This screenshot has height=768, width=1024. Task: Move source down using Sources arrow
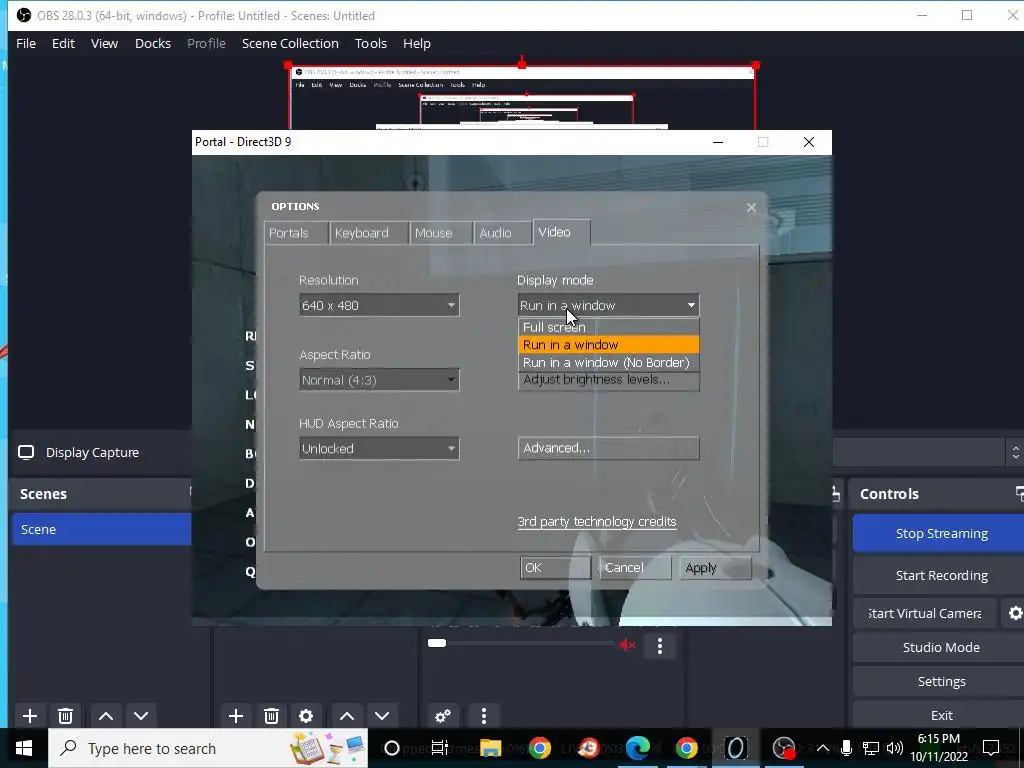point(382,716)
